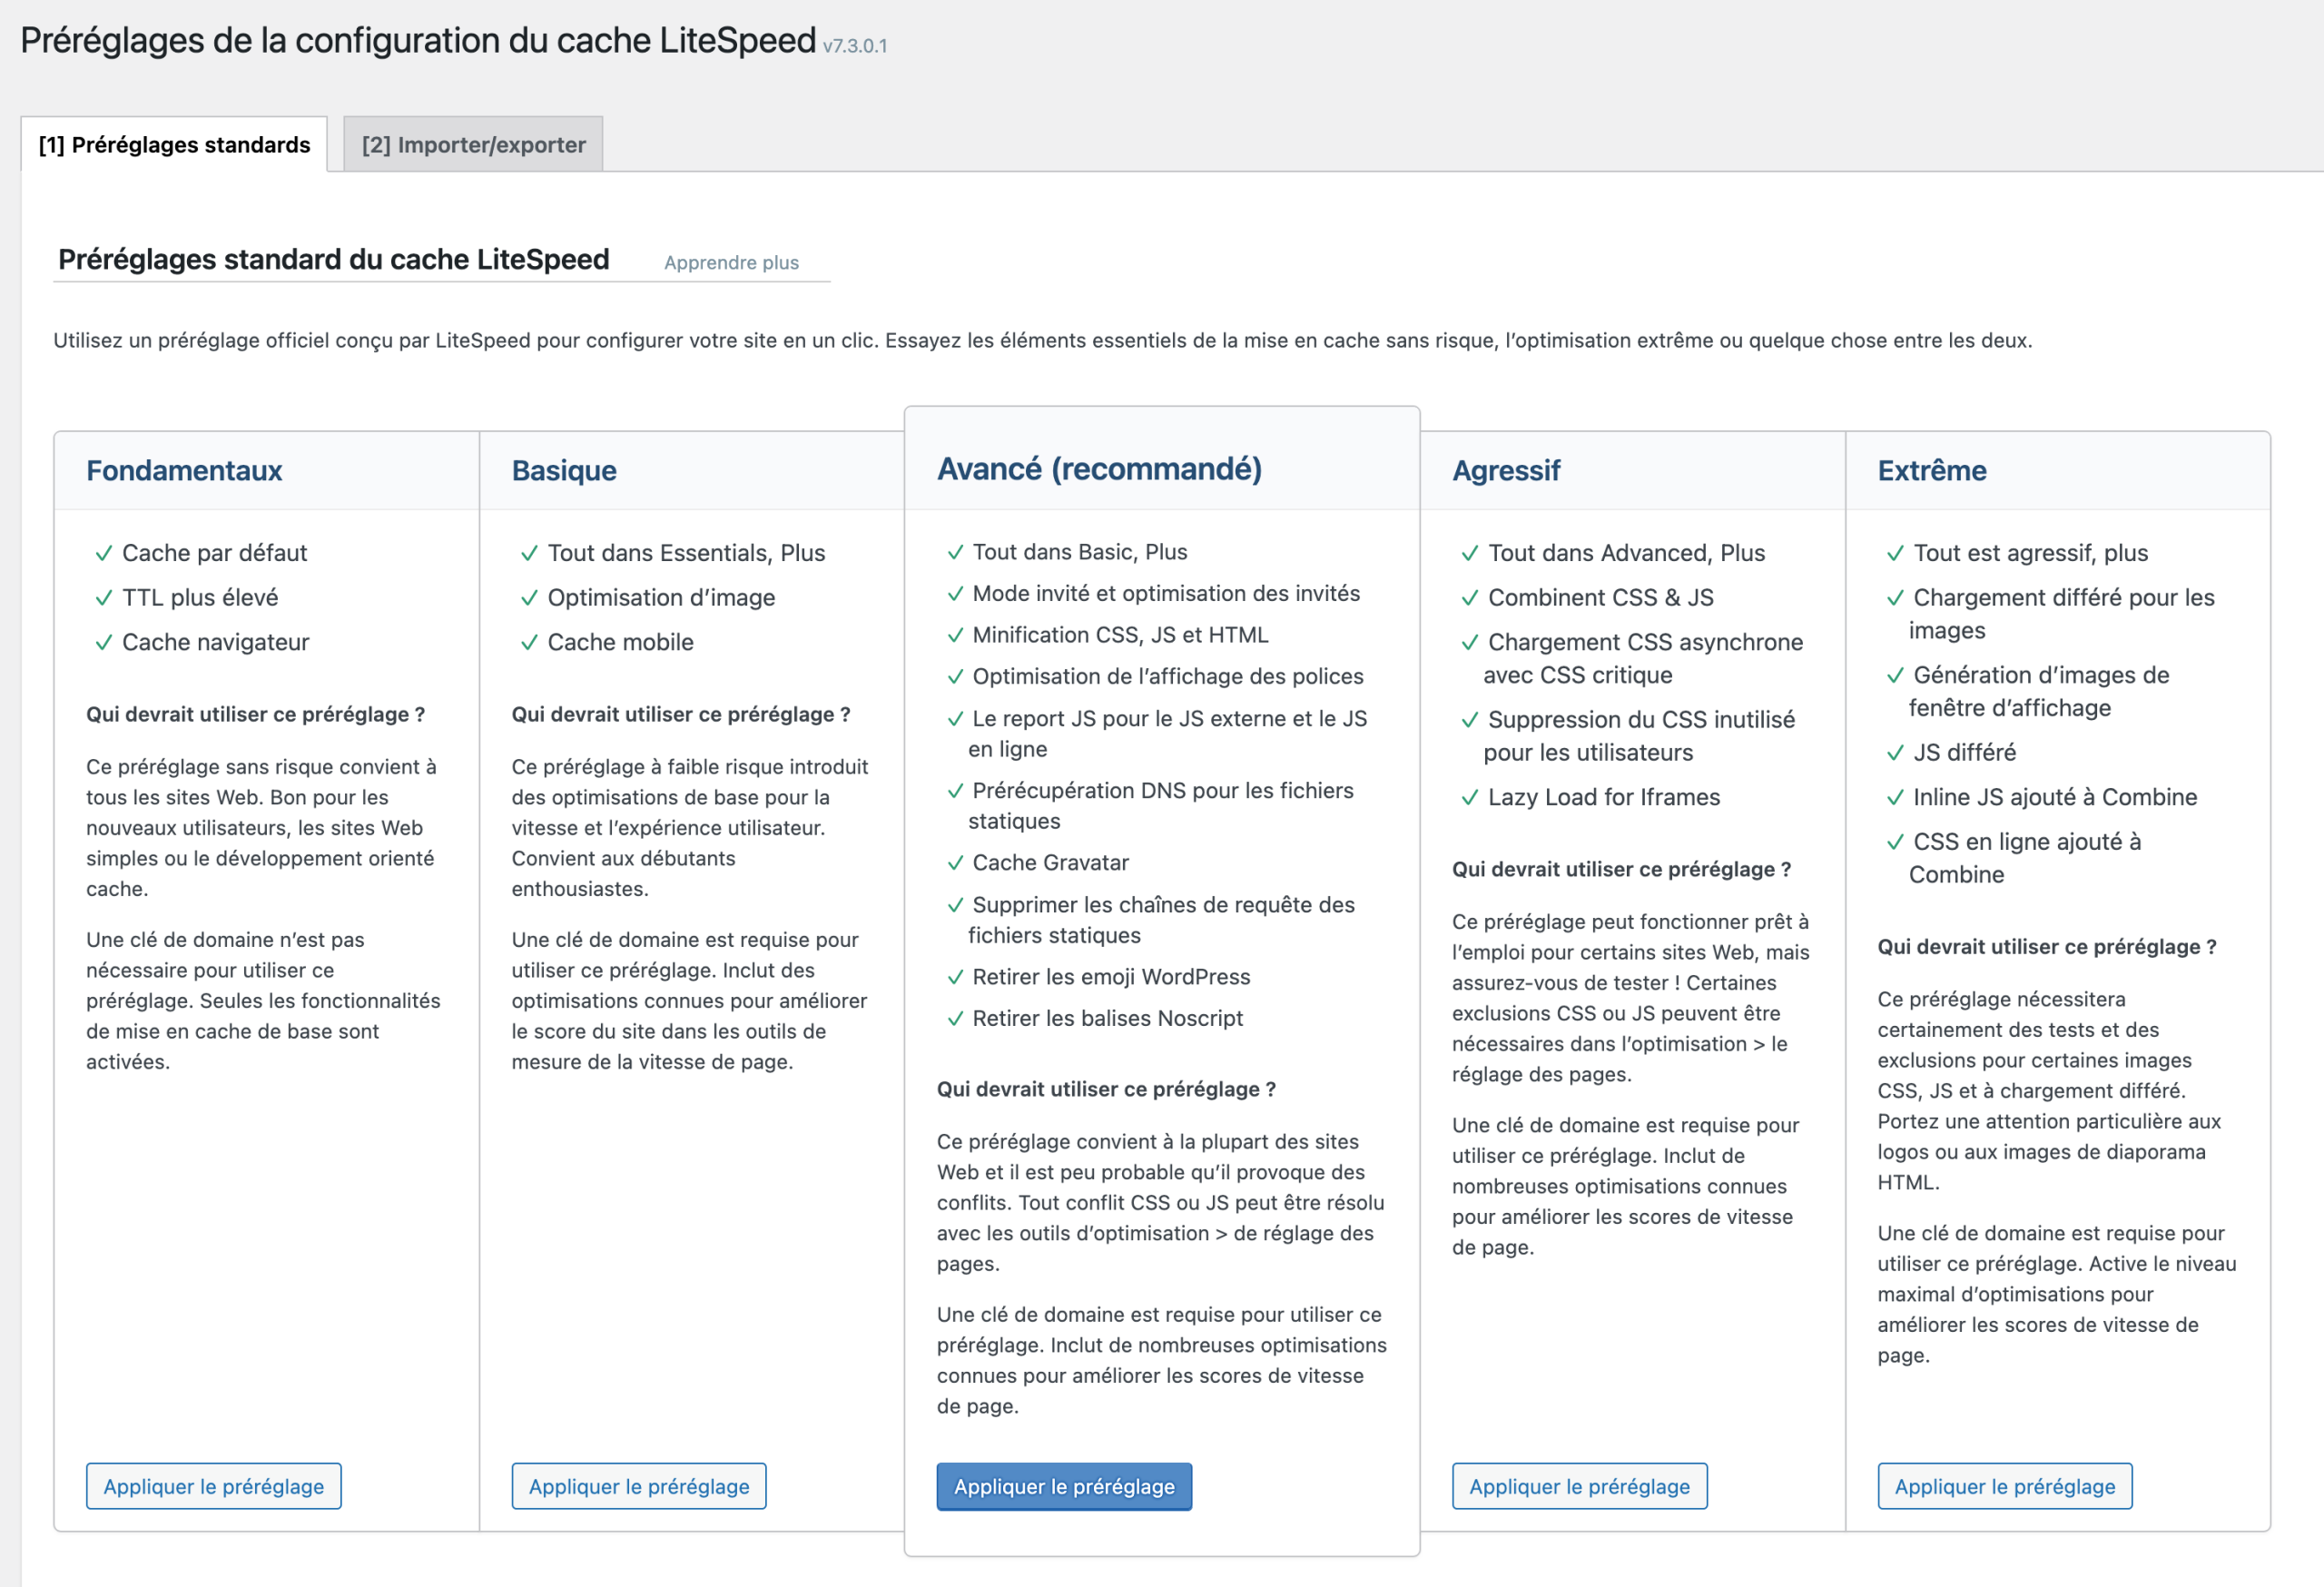Switch to the [2] Importer/exporter tab
Image resolution: width=2324 pixels, height=1587 pixels.
(x=473, y=144)
